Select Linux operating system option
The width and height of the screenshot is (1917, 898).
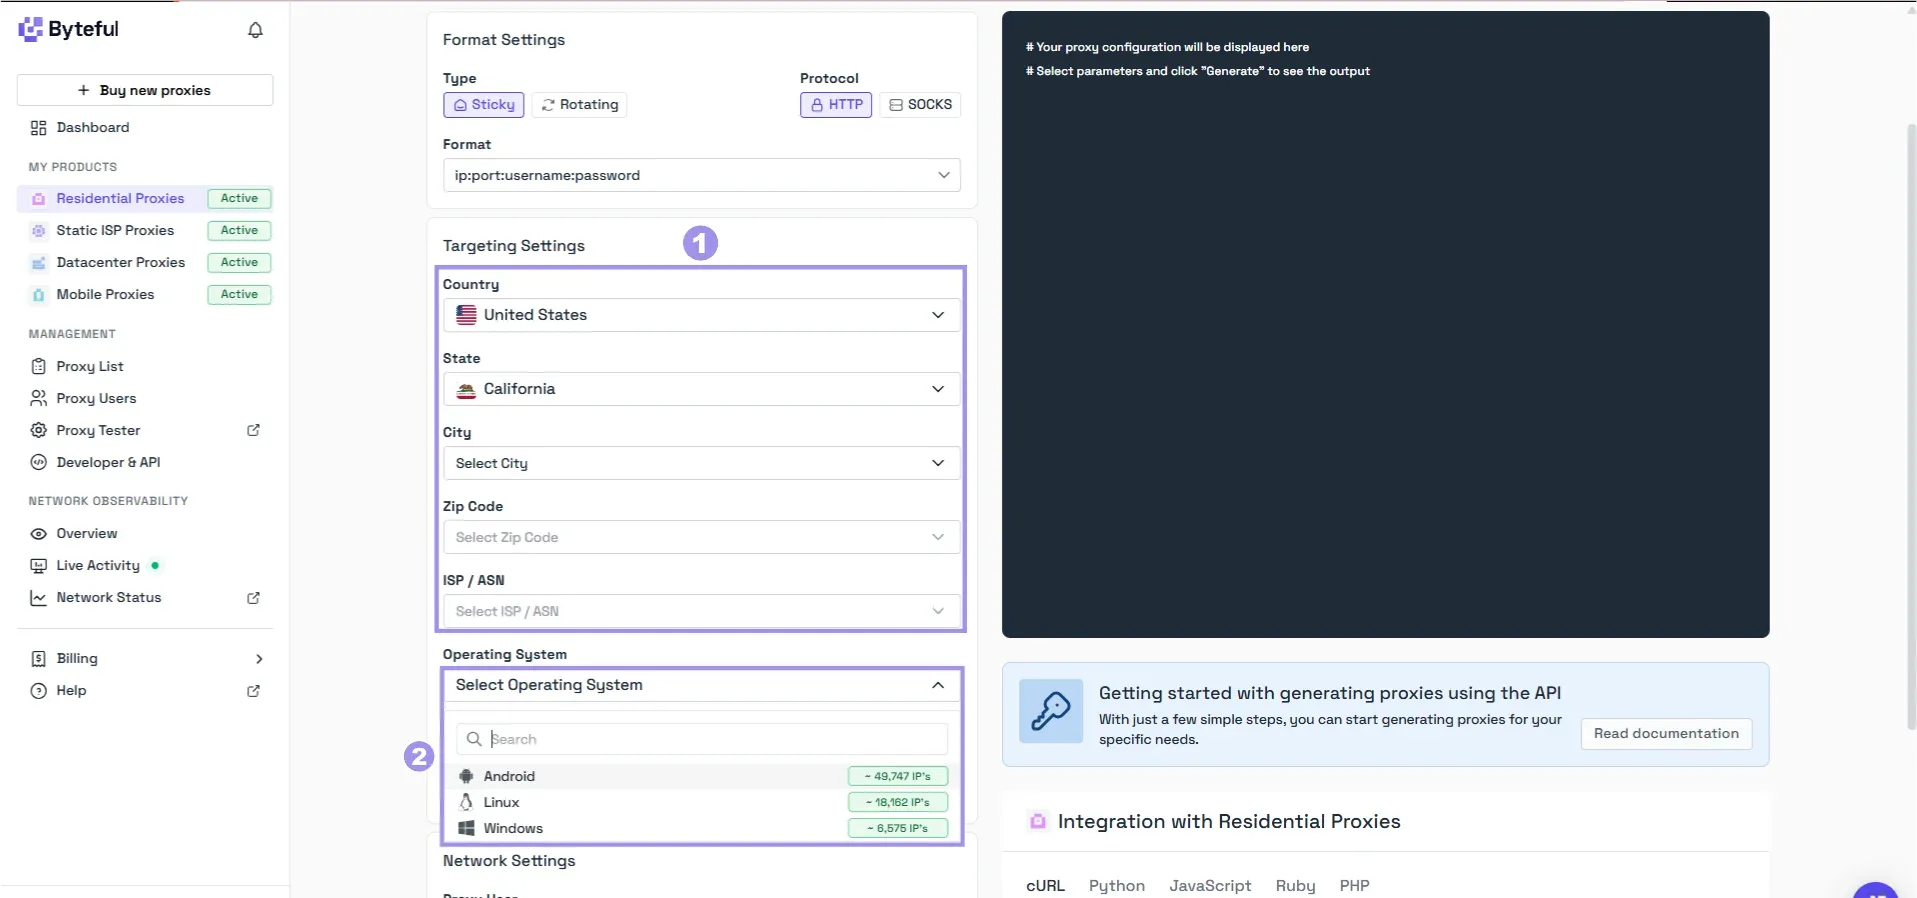701,802
